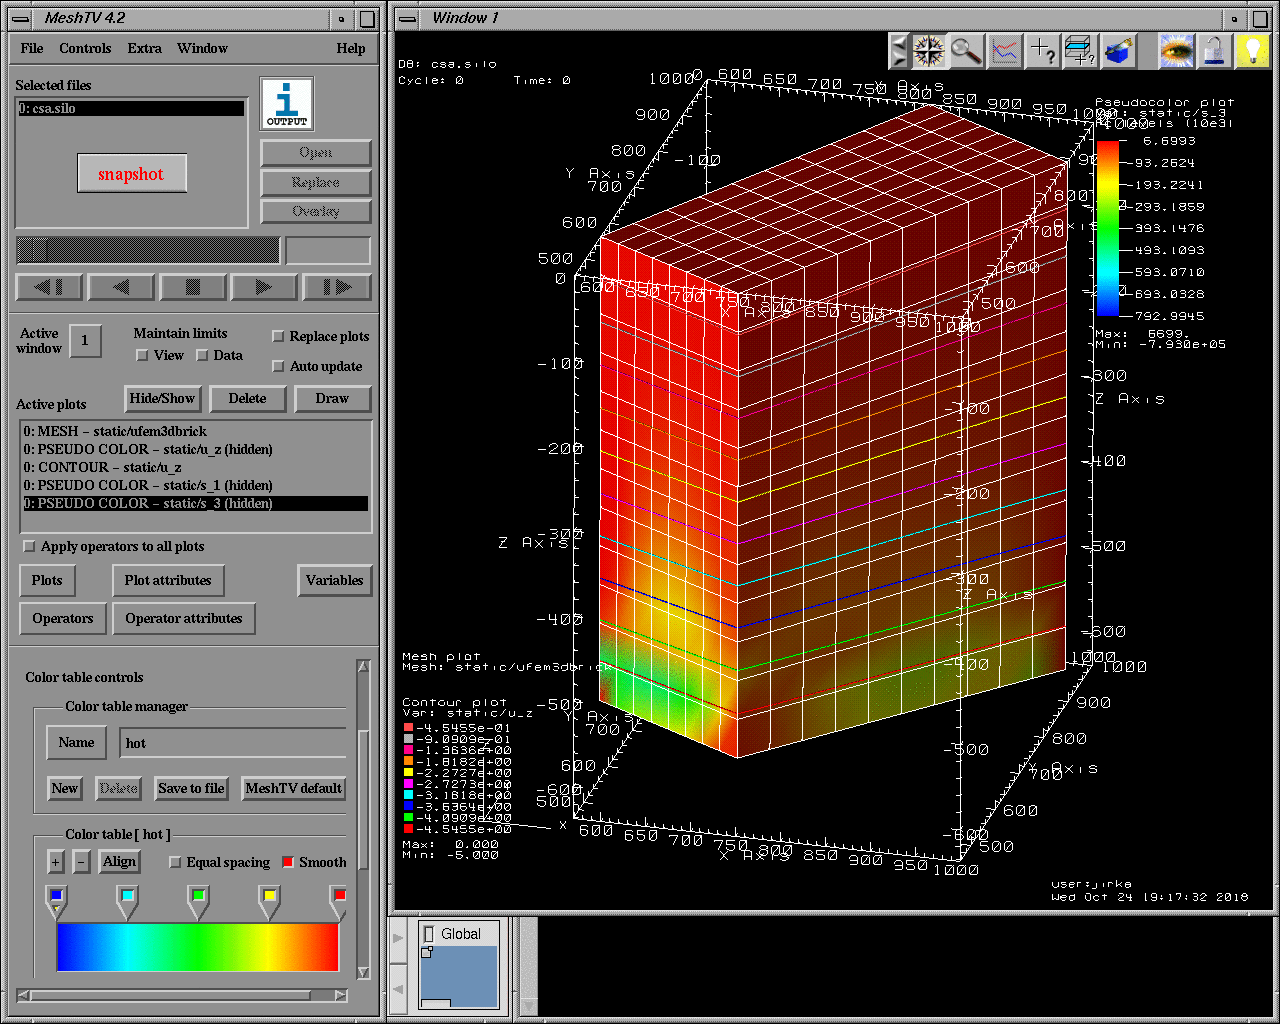Disable the Smooth color table toggle
Screen dimensions: 1280x1024
[x=288, y=862]
